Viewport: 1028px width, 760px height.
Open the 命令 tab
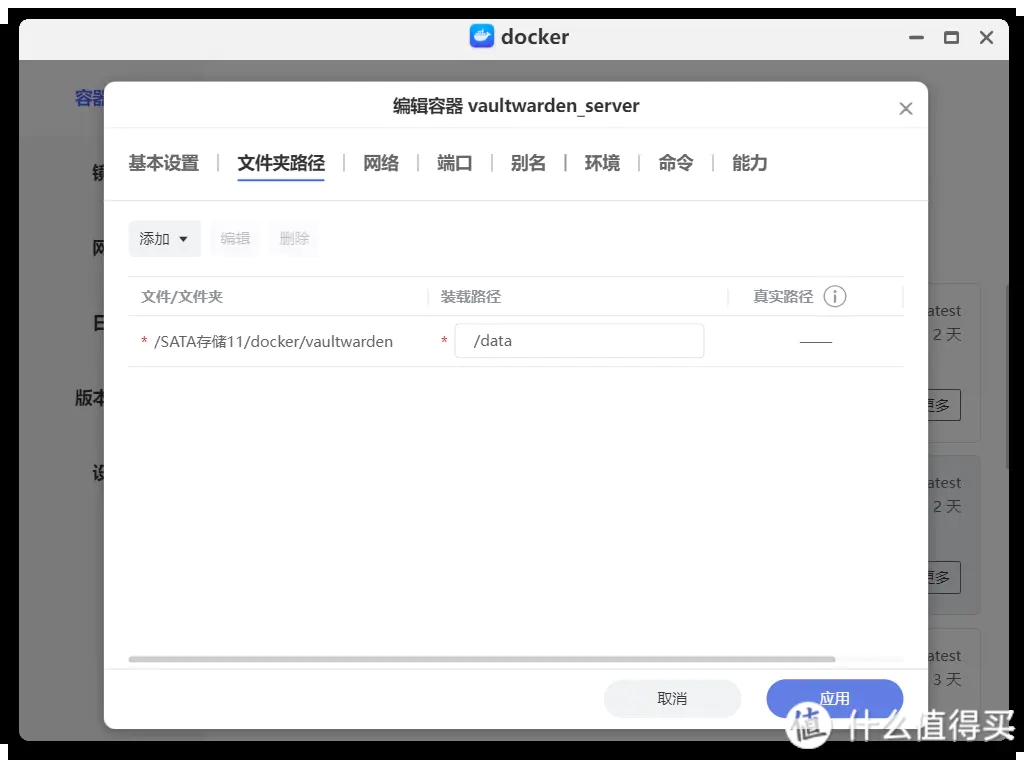pyautogui.click(x=676, y=163)
